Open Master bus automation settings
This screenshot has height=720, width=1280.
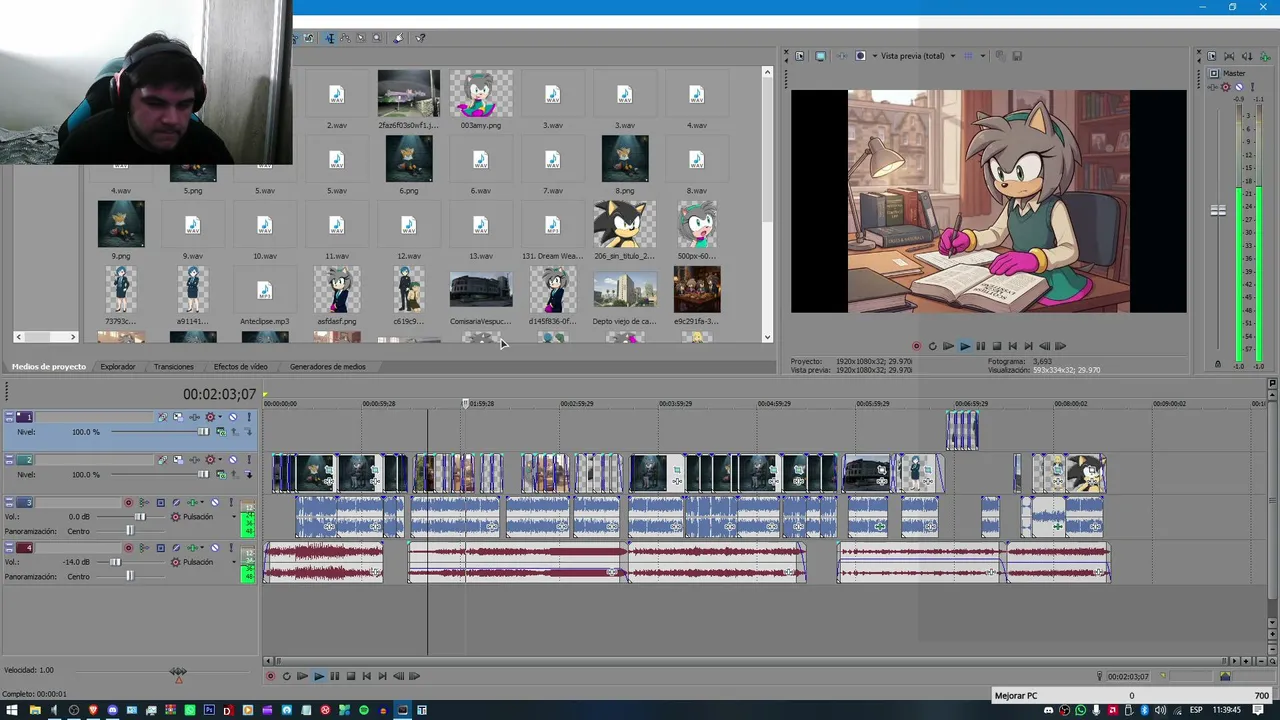coord(1226,87)
